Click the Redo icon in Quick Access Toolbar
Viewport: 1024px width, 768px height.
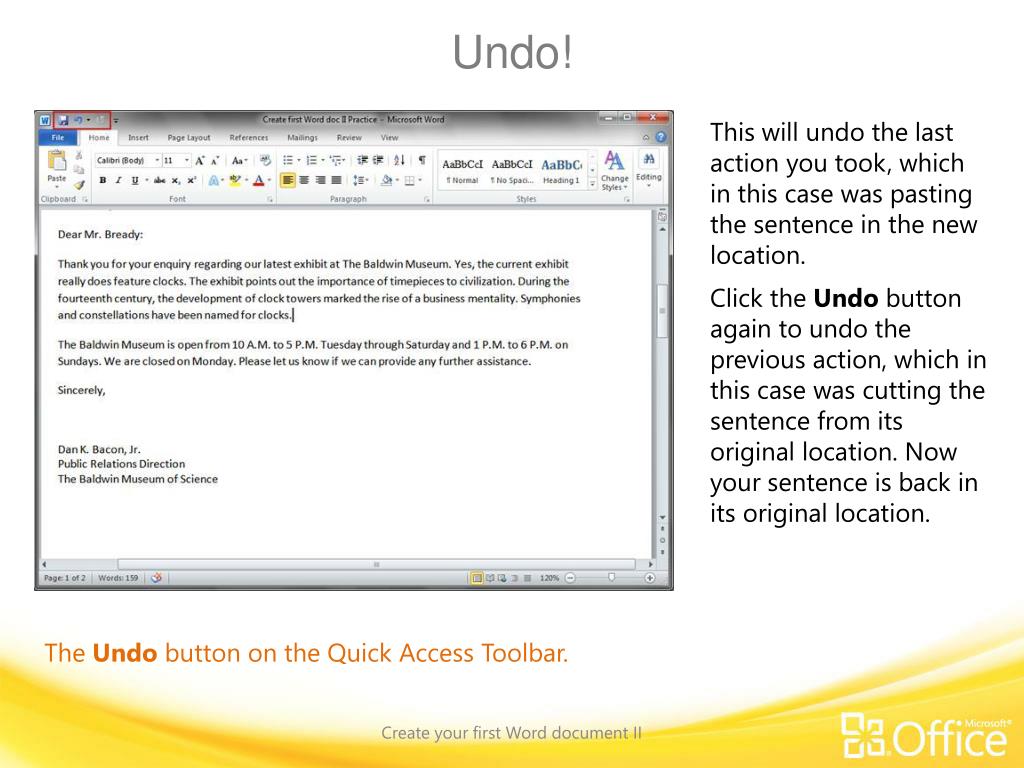click(x=101, y=120)
